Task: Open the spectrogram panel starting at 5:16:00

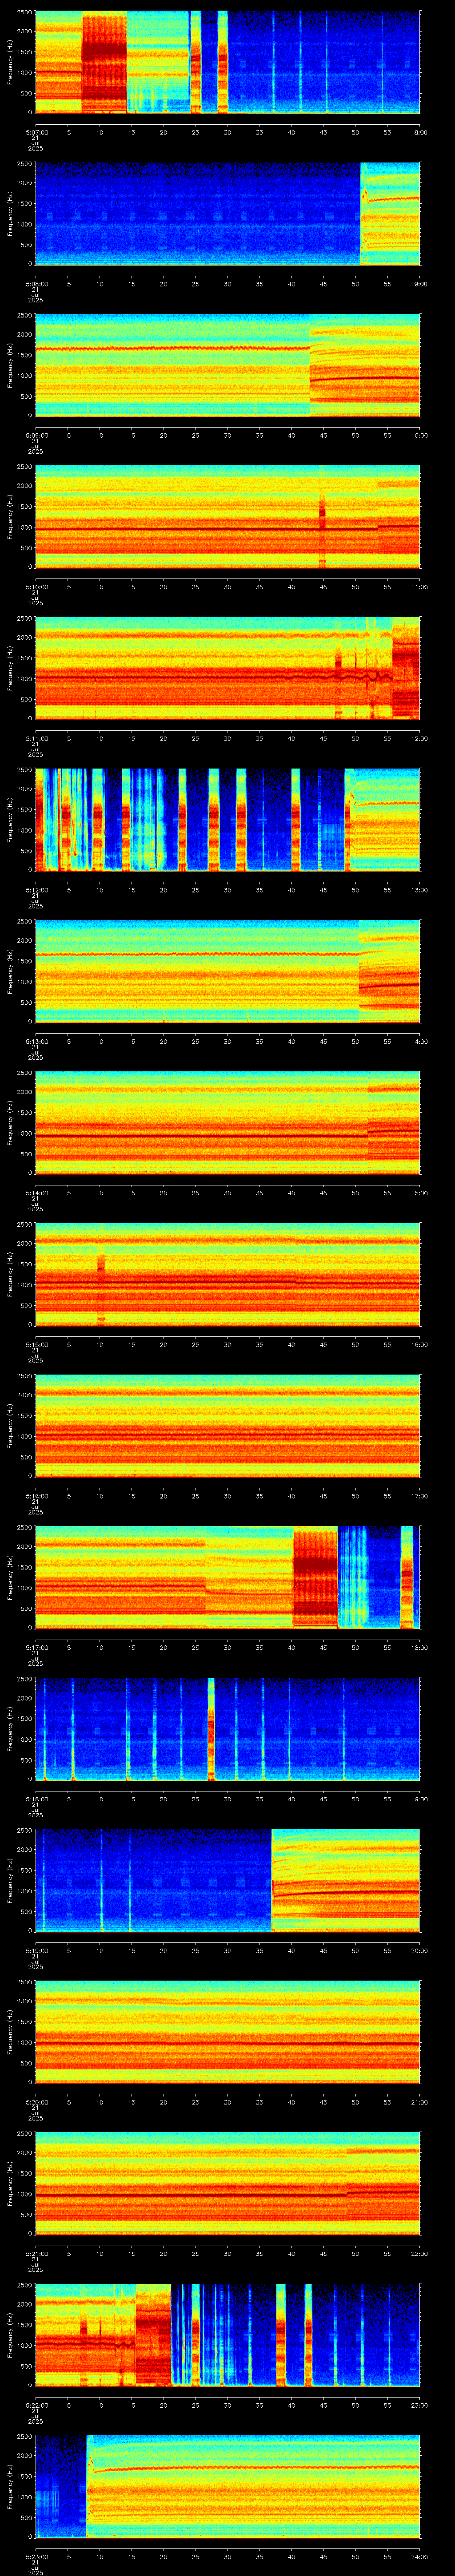Action: [x=228, y=1426]
